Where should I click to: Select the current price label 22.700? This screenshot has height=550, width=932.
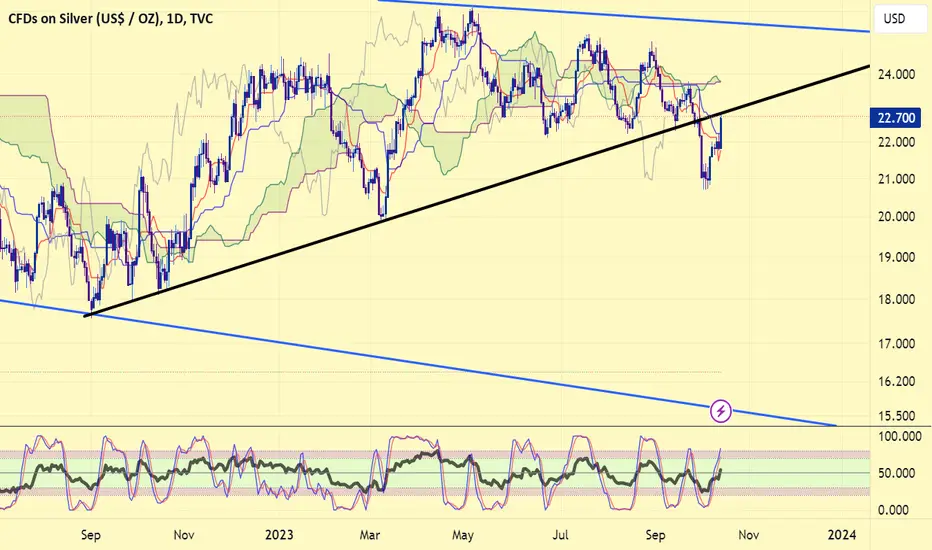[x=896, y=118]
